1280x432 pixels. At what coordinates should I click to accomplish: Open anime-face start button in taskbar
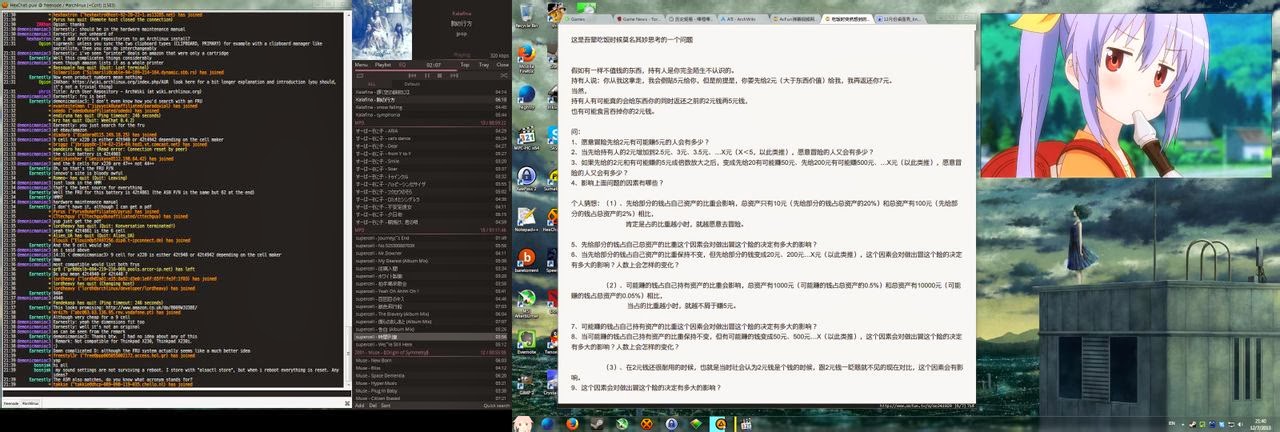(x=522, y=424)
